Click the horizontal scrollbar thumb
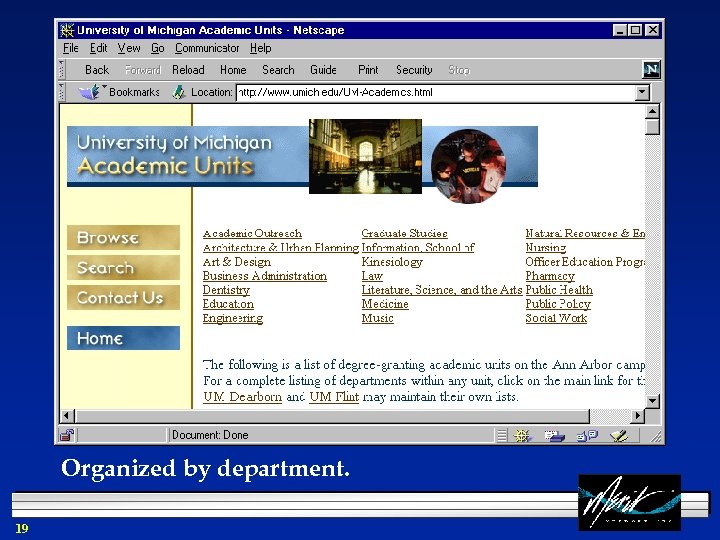Viewport: 720px width, 540px height. (332, 416)
